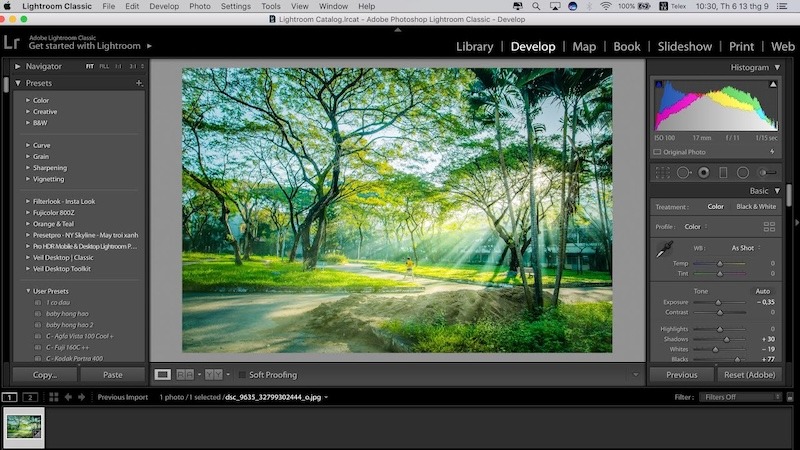Select second window display button 2

tap(30, 397)
